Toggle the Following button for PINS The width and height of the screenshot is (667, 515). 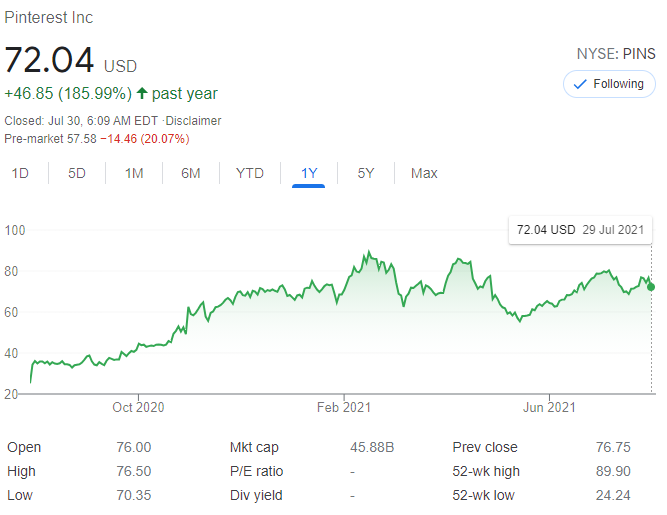pos(609,84)
